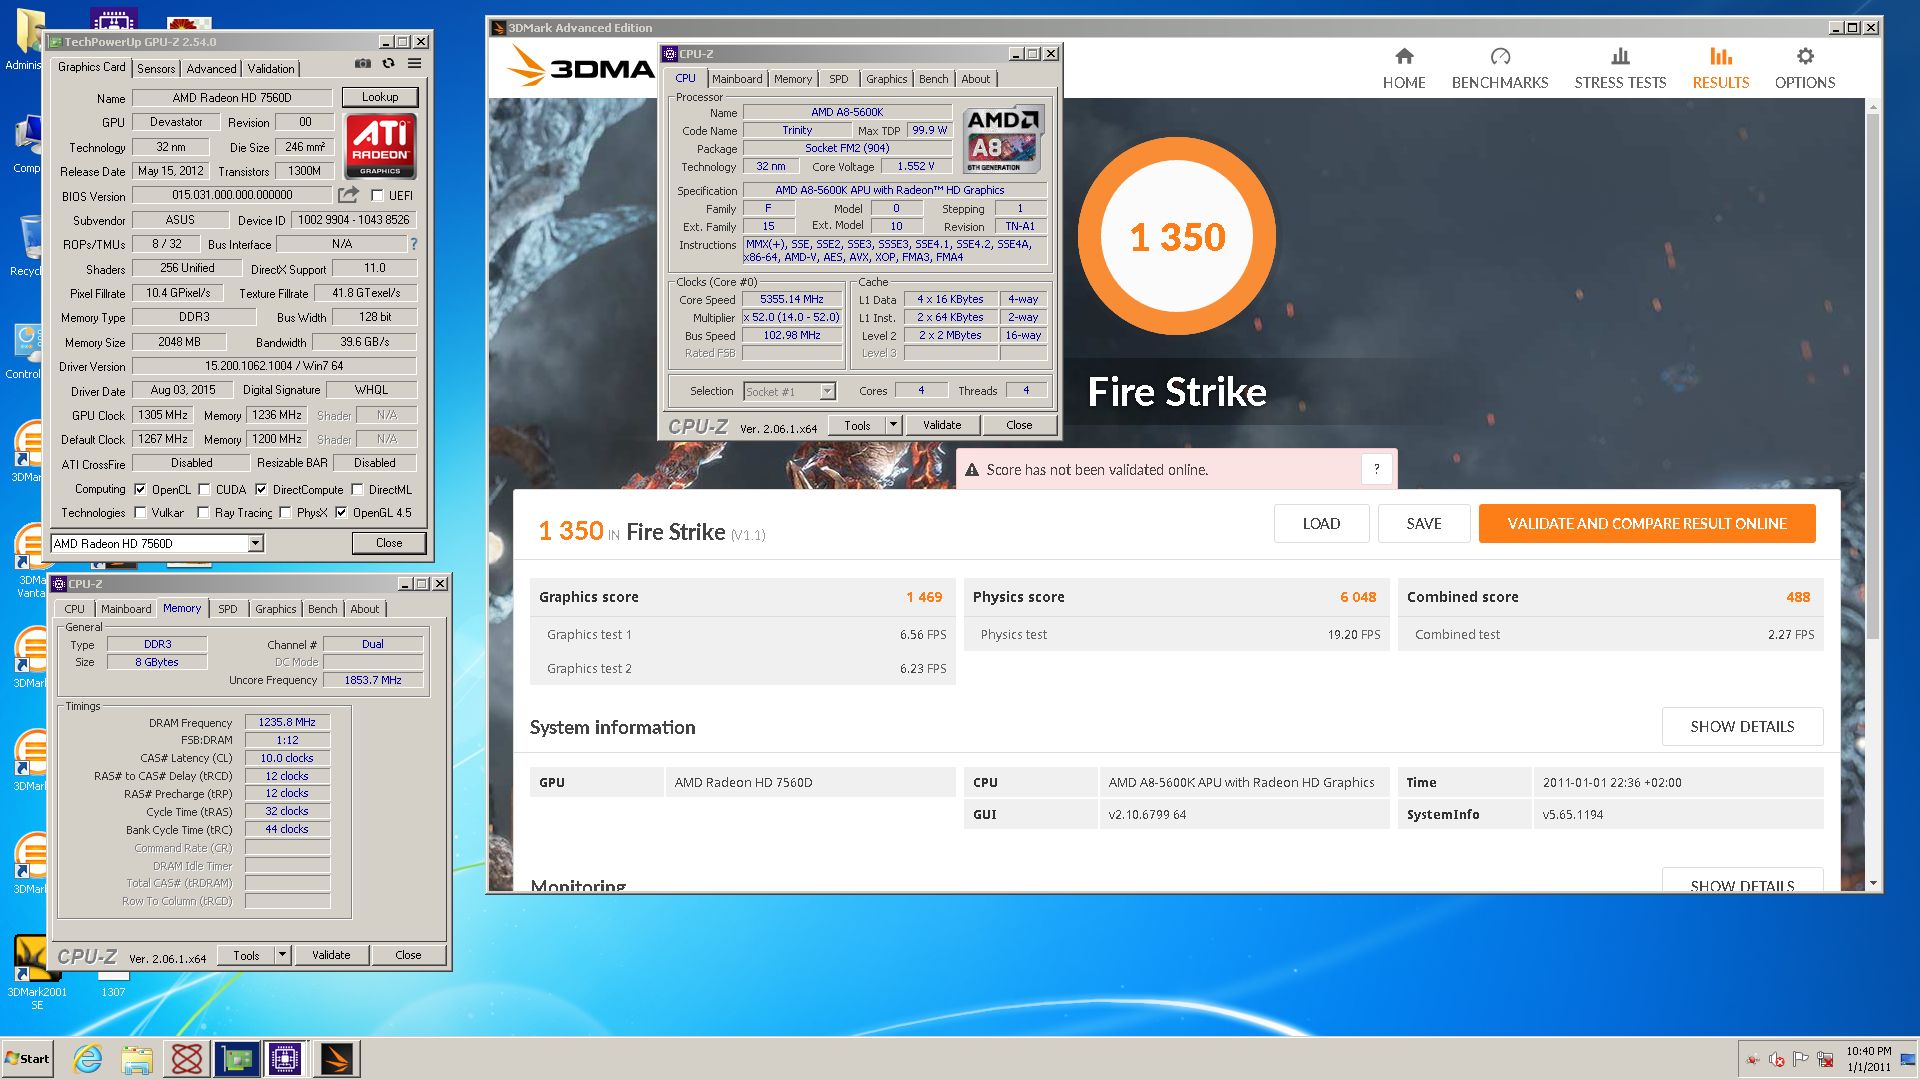Screen dimensions: 1920x1080
Task: Switch to GPU-Z in the taskbar
Action: click(236, 1059)
